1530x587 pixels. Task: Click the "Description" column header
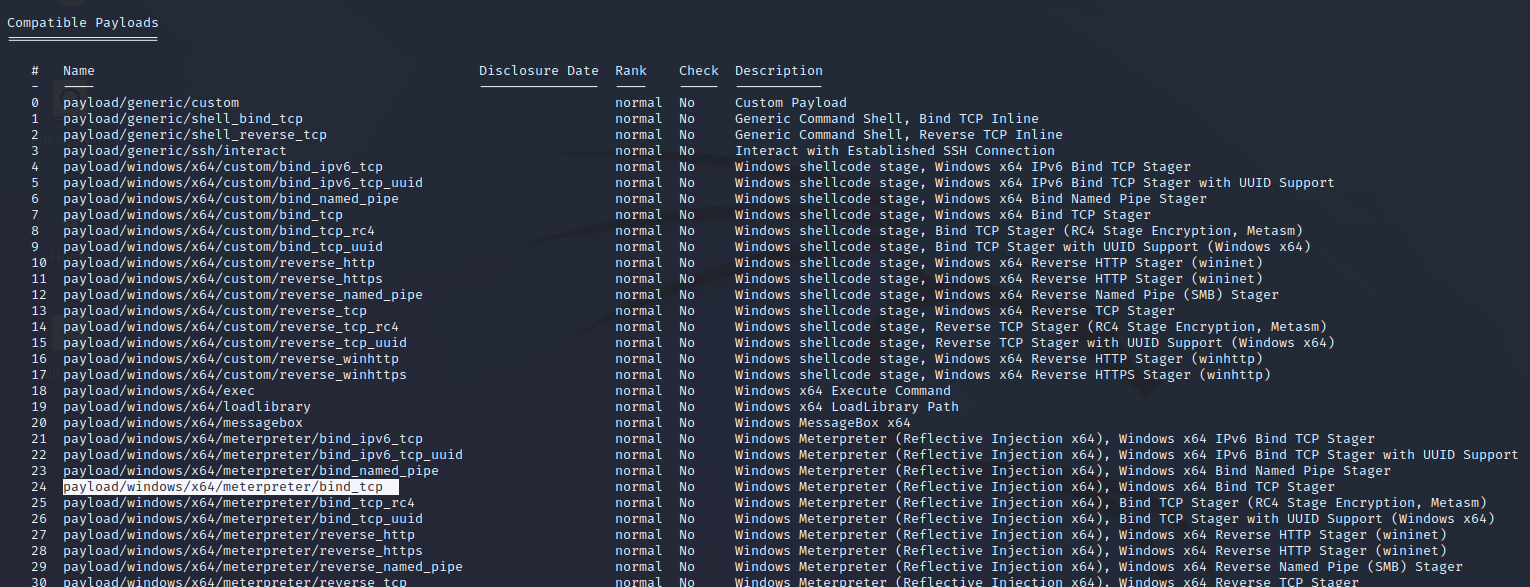[779, 71]
